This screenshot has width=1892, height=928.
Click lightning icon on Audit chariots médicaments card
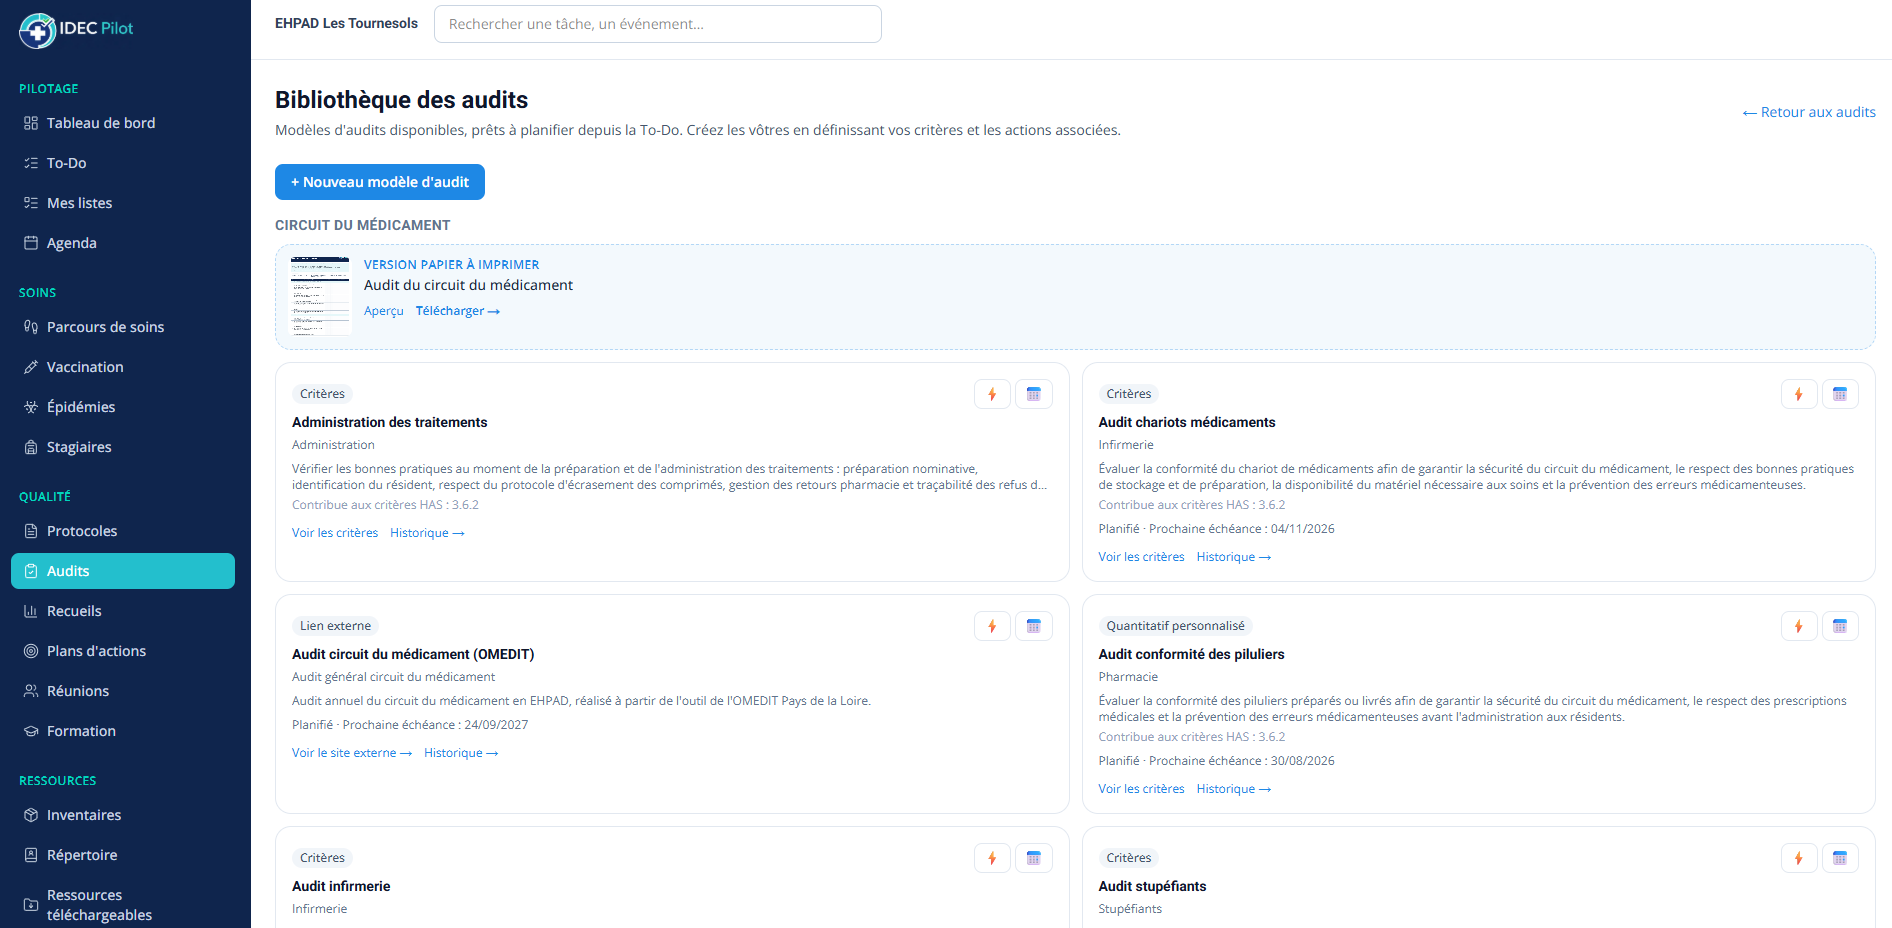coord(1799,394)
